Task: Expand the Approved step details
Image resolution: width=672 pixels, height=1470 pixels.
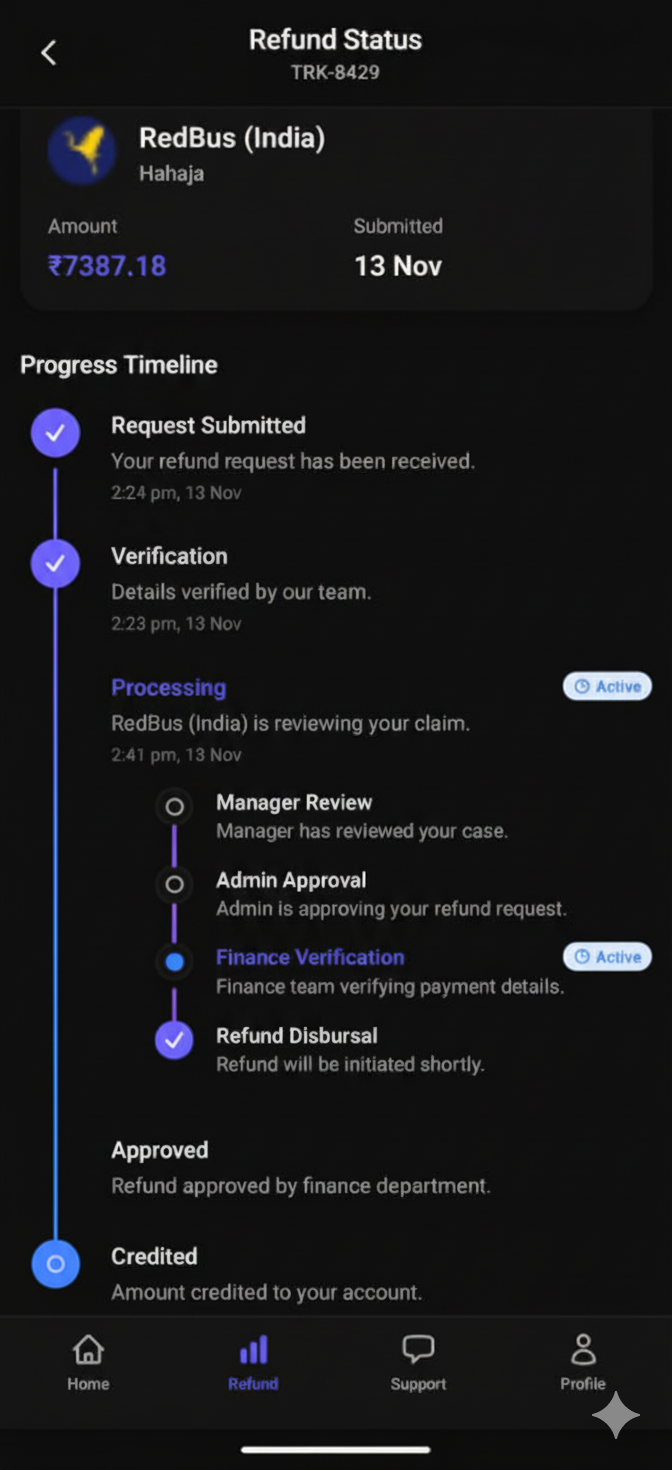Action: click(160, 1150)
